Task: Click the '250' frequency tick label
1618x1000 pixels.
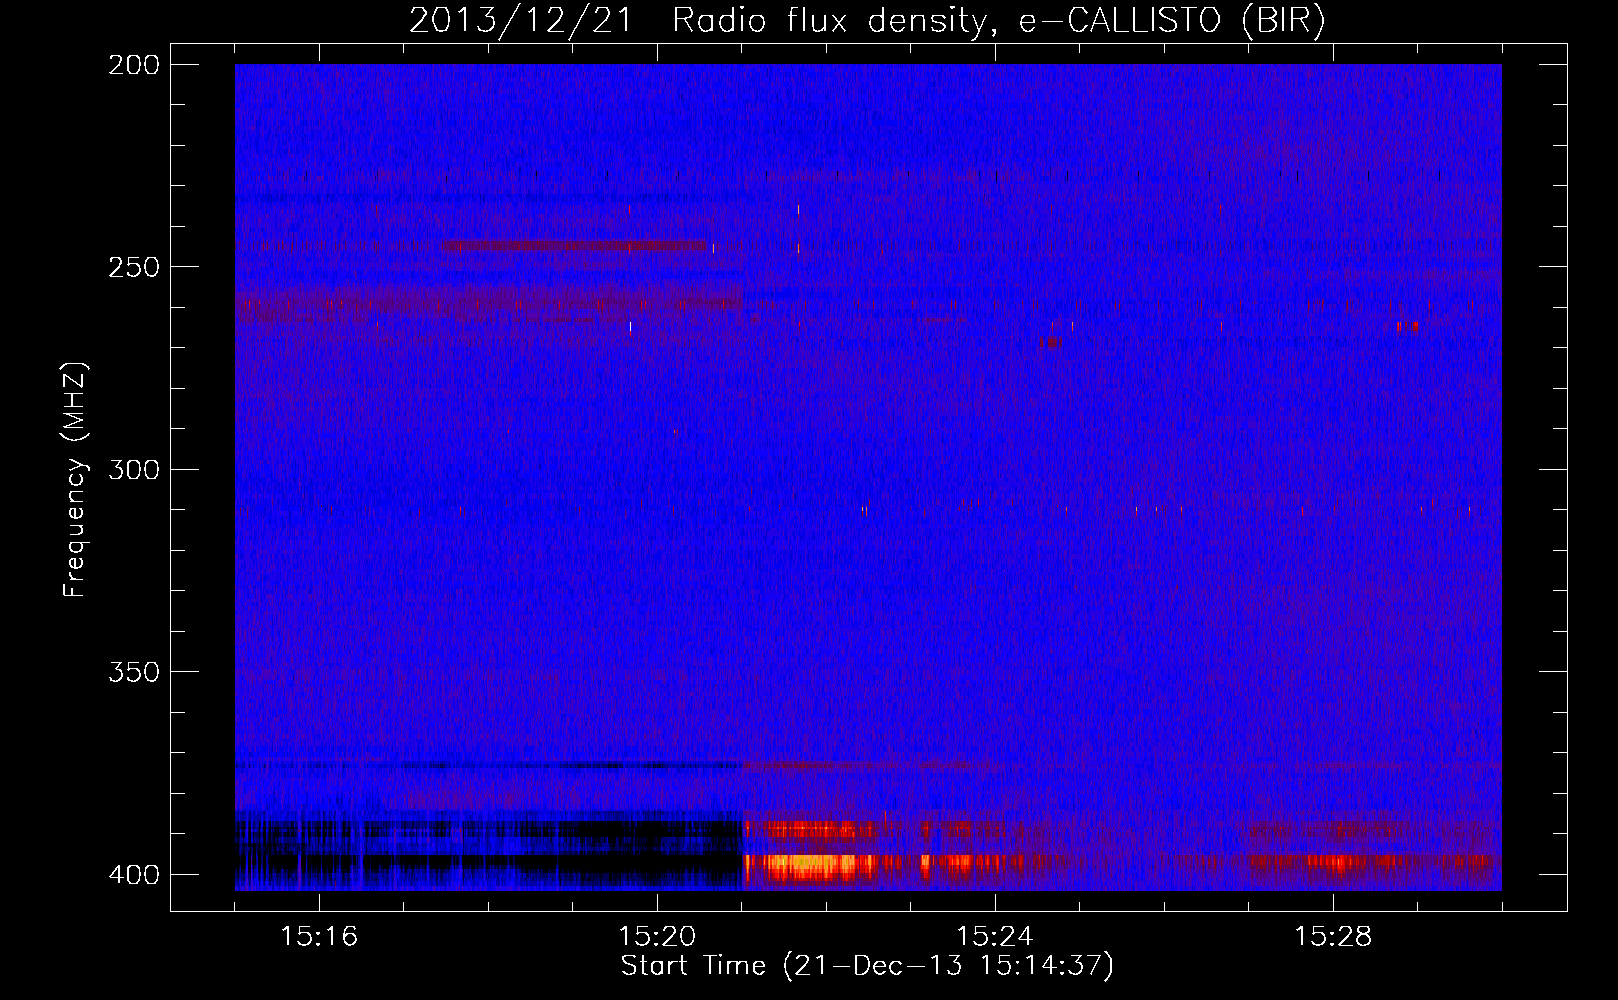Action: [x=133, y=267]
